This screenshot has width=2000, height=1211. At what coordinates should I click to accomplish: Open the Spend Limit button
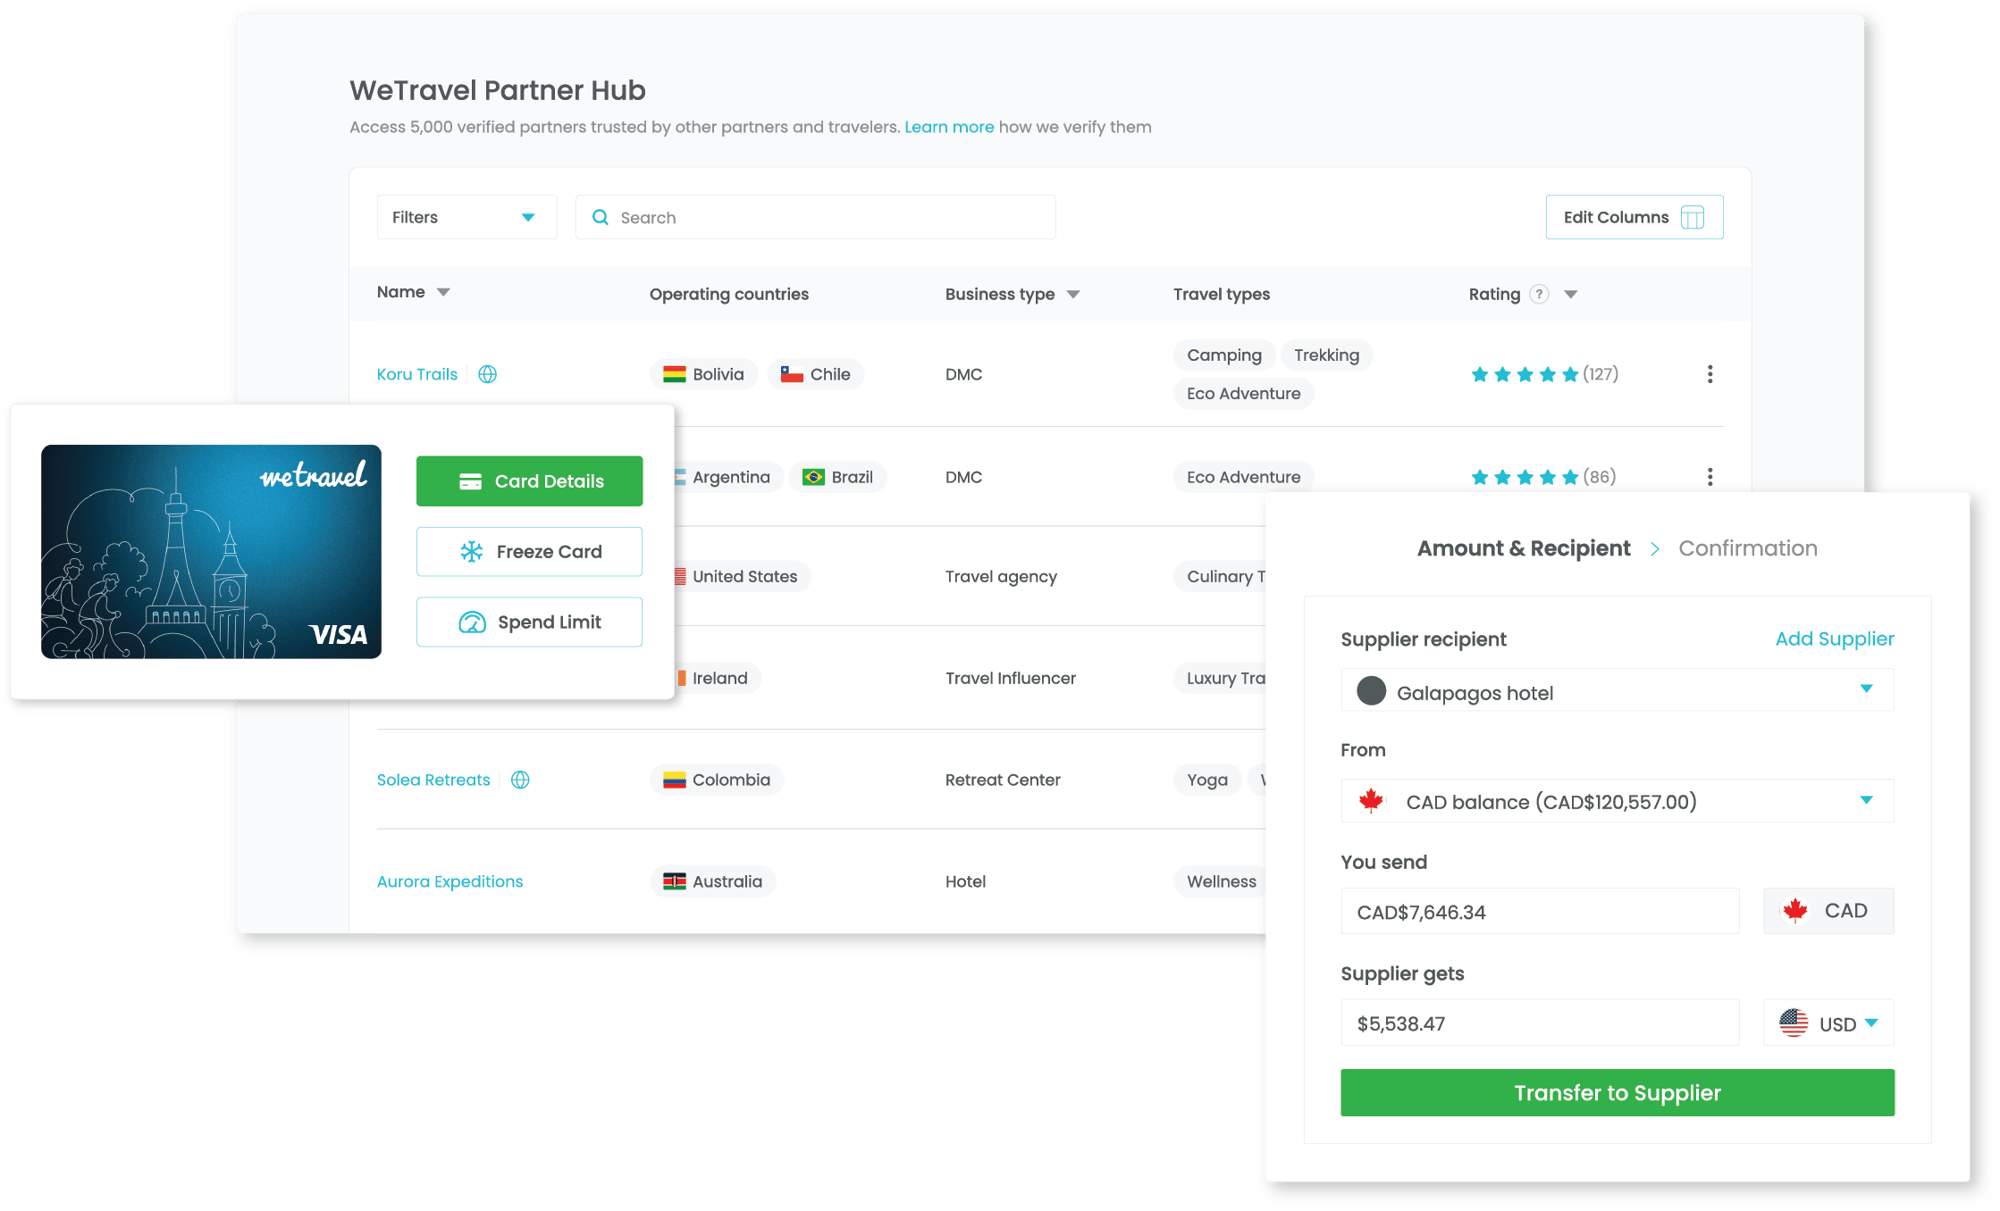pos(529,622)
